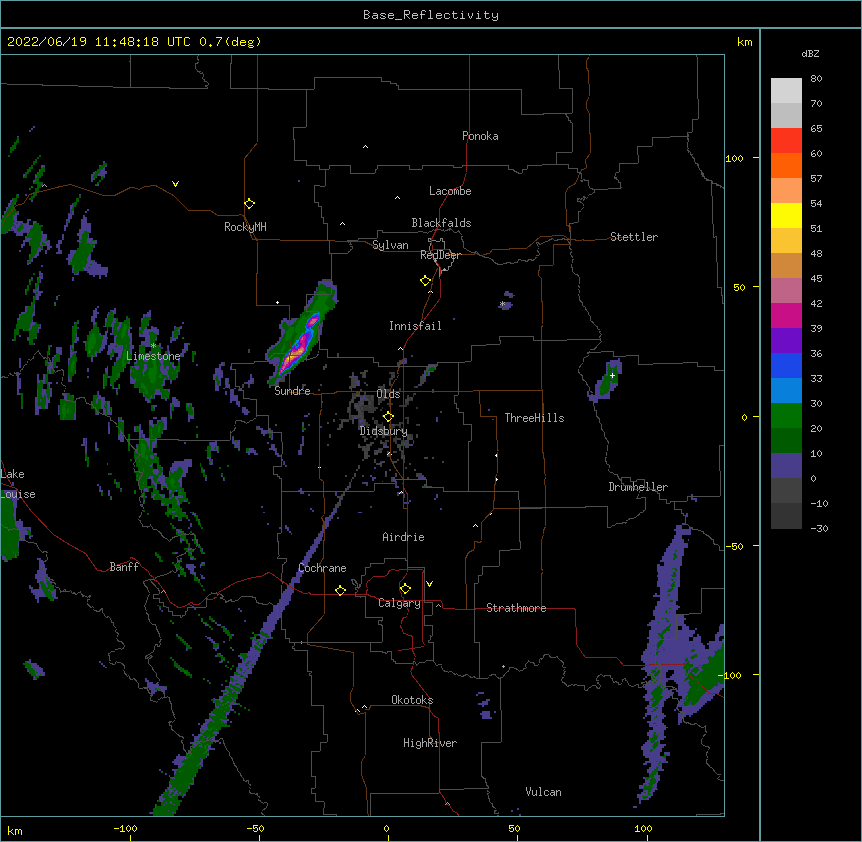Click the Calgary city label

point(399,603)
